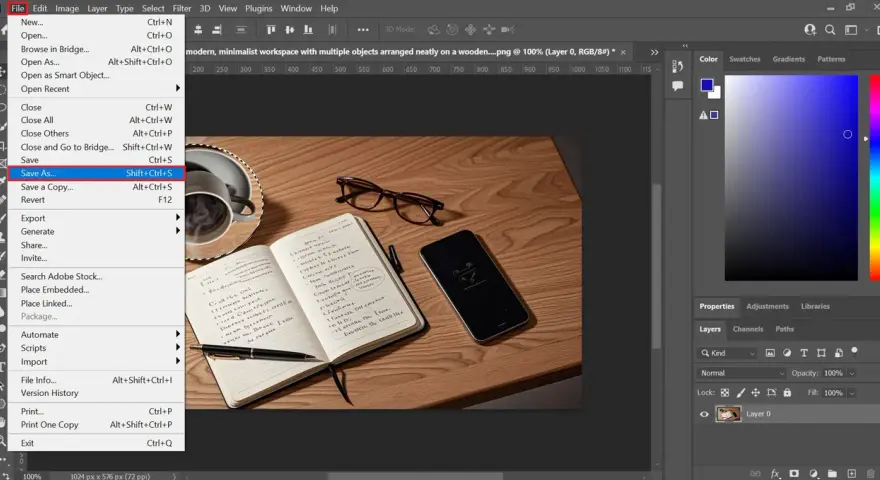Screen dimensions: 880x480
Task: Select the 3D pan camera icon
Action: point(470,30)
